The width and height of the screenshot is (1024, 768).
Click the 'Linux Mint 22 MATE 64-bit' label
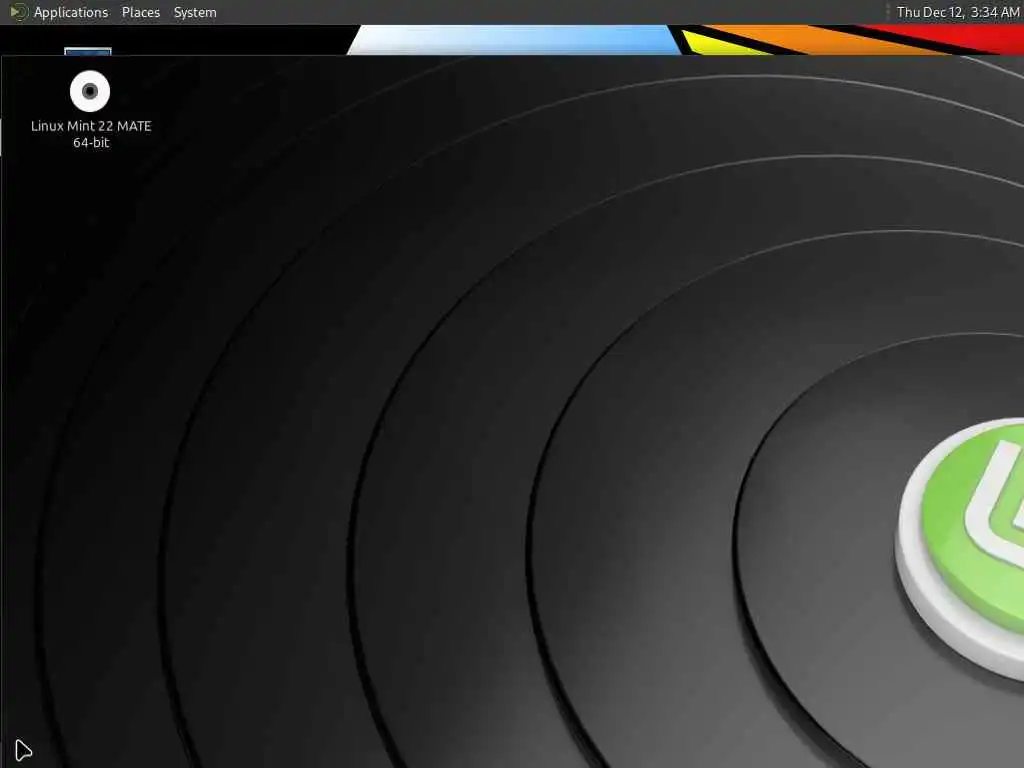tap(91, 134)
